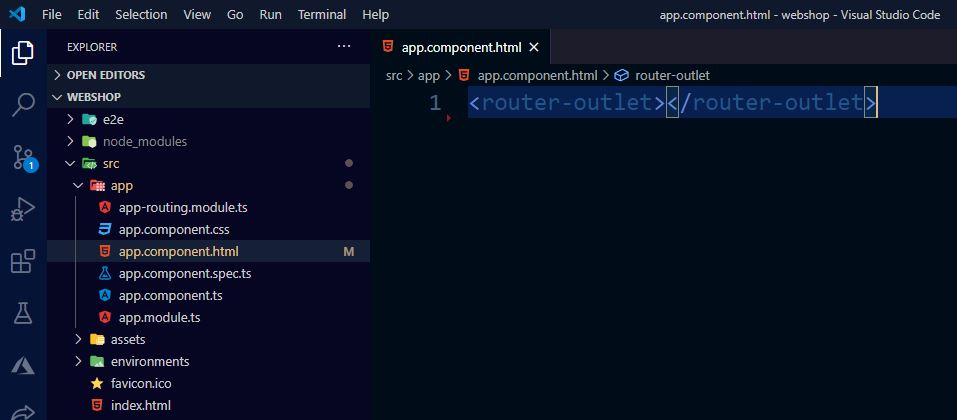Click the app breadcrumb segment
Image resolution: width=957 pixels, height=420 pixels.
point(429,75)
